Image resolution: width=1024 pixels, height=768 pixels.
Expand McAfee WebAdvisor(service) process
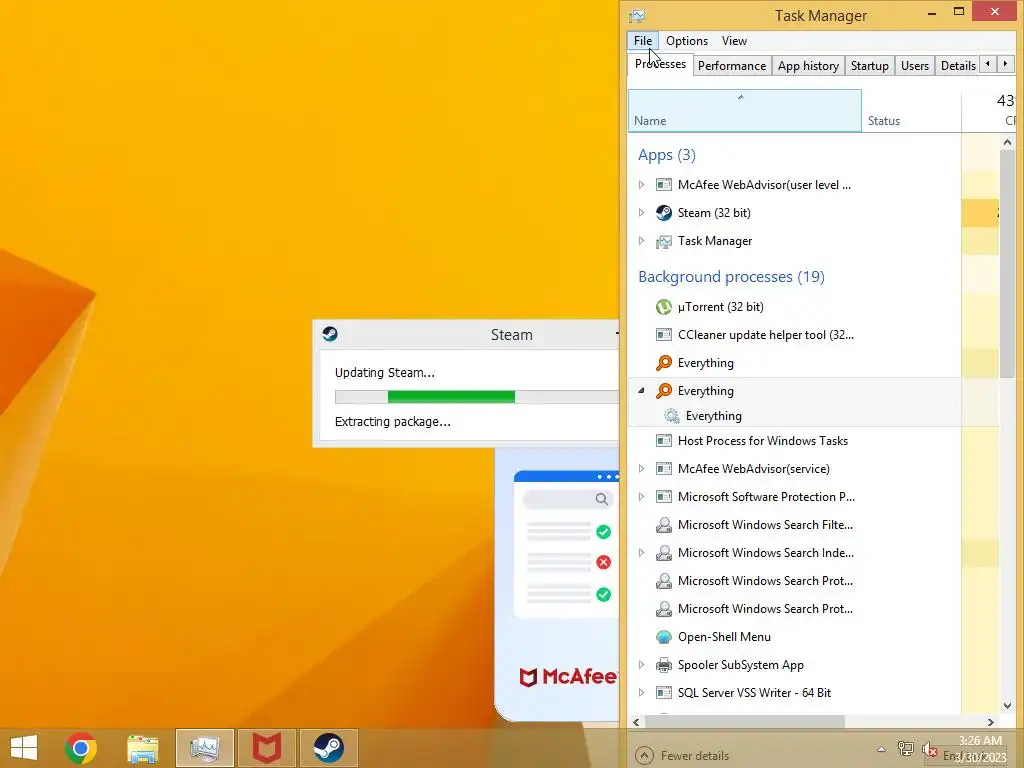click(x=641, y=469)
